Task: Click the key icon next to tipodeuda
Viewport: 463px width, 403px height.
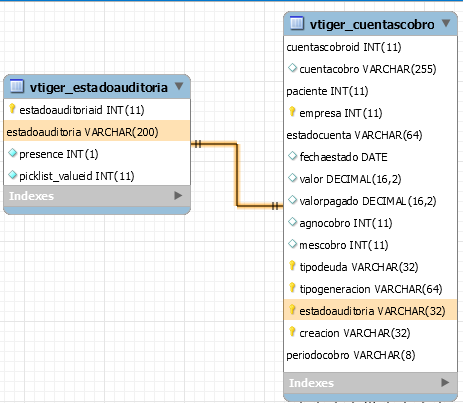Action: (x=292, y=265)
